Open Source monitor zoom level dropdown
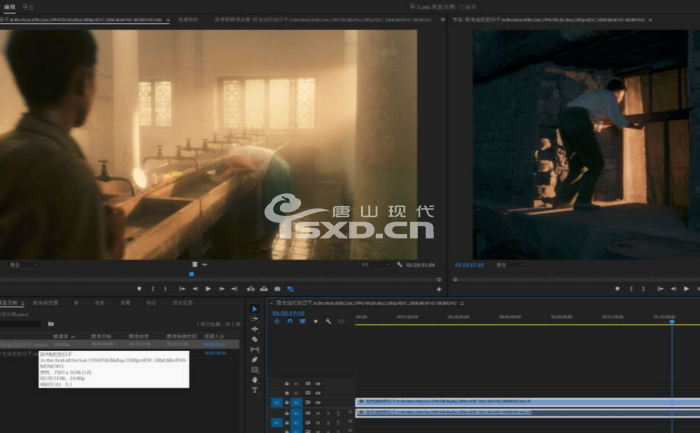Image resolution: width=700 pixels, height=433 pixels. 24,265
